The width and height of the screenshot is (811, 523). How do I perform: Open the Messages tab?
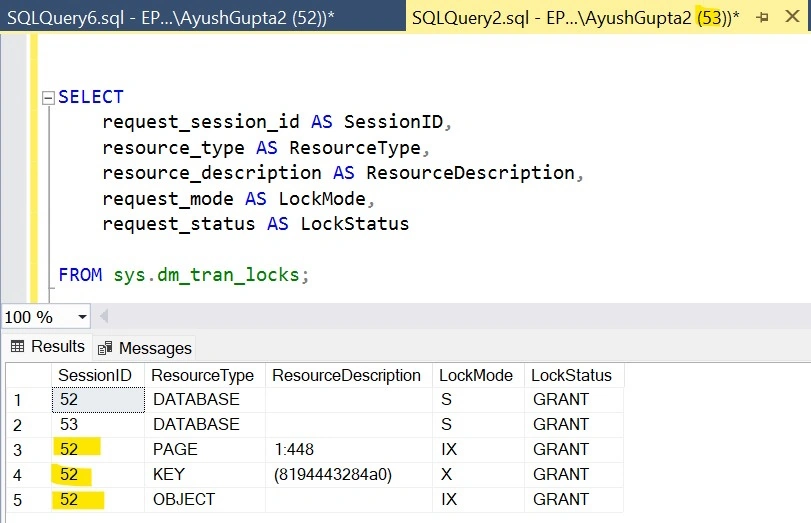pyautogui.click(x=145, y=348)
